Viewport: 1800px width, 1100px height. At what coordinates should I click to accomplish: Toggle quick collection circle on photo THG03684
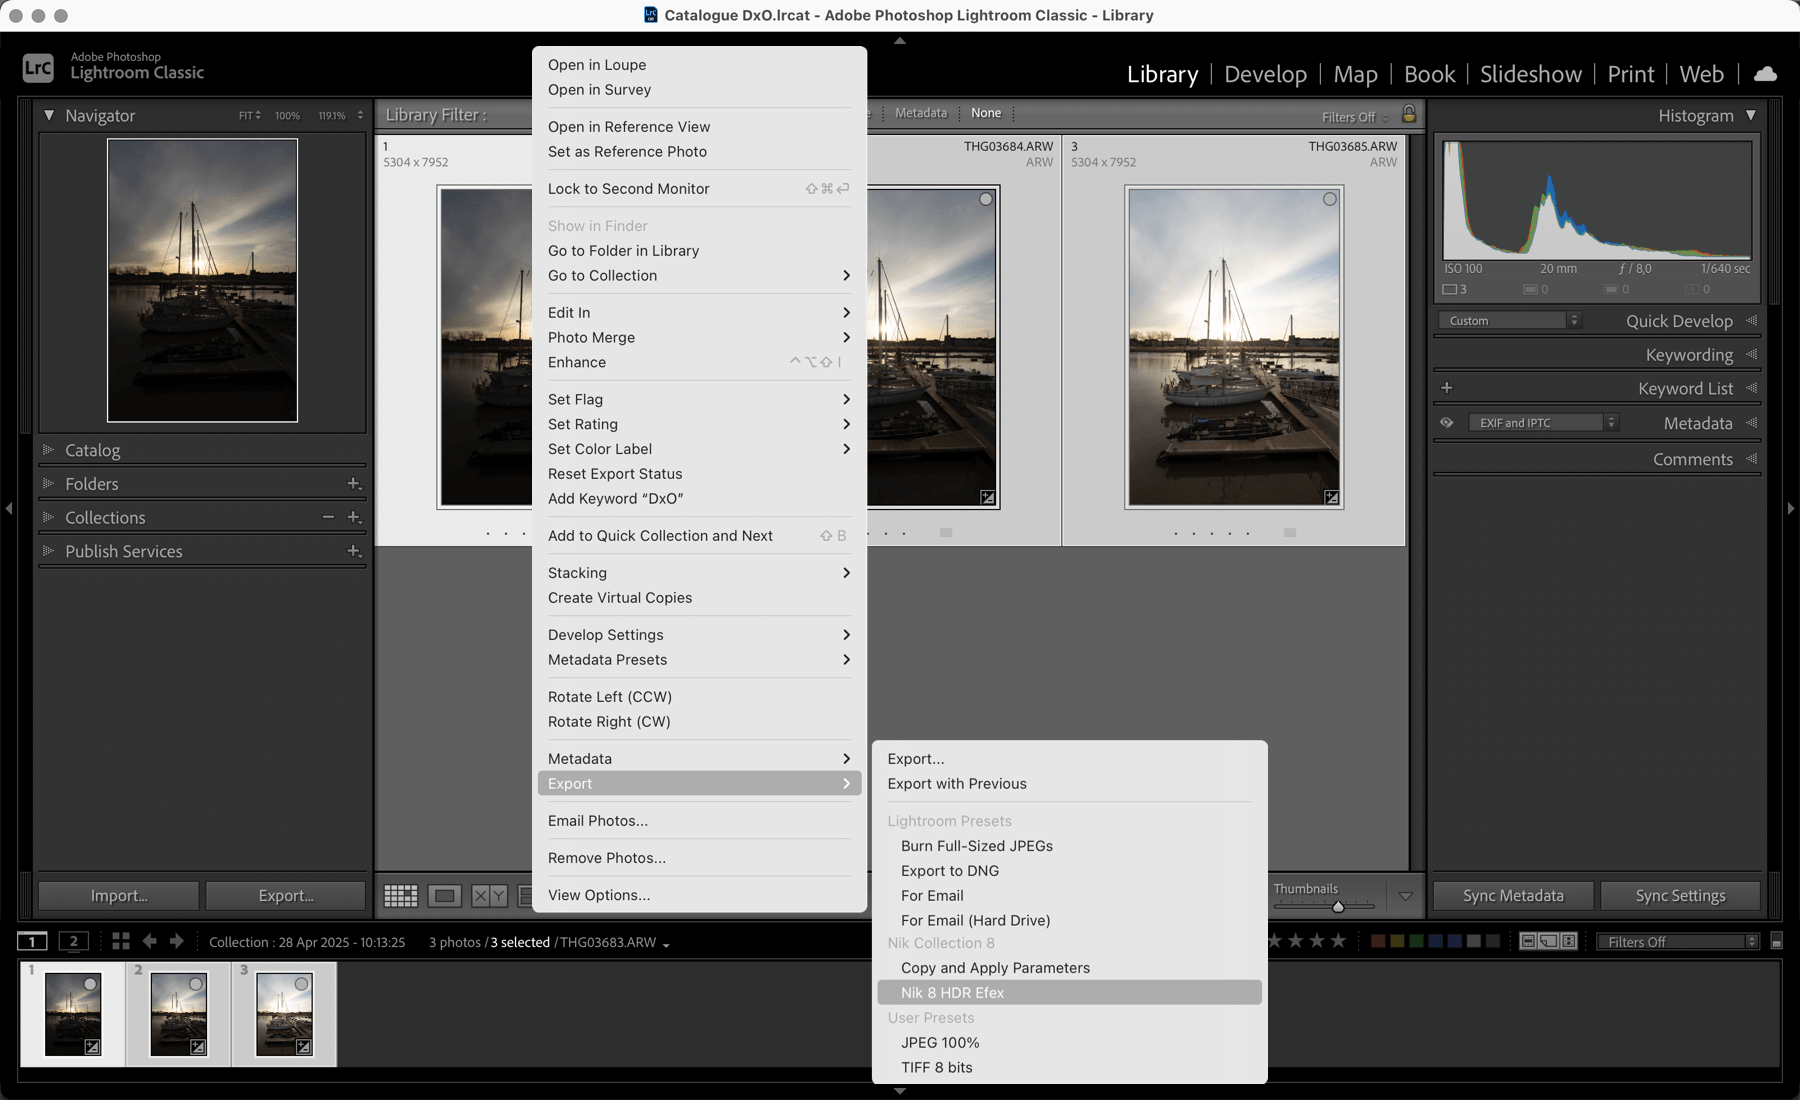point(986,199)
